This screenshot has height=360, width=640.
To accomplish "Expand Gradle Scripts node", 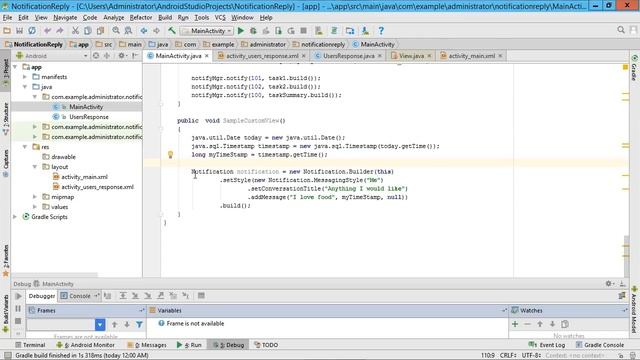I will [15, 217].
